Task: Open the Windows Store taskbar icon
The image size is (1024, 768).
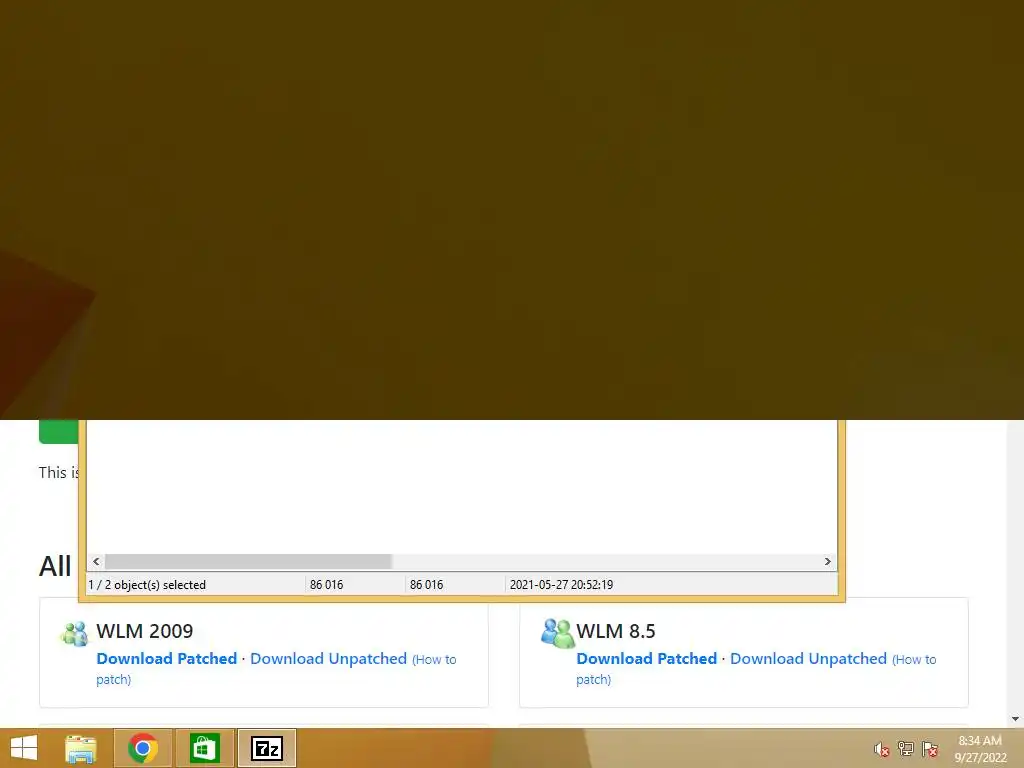Action: click(x=204, y=748)
